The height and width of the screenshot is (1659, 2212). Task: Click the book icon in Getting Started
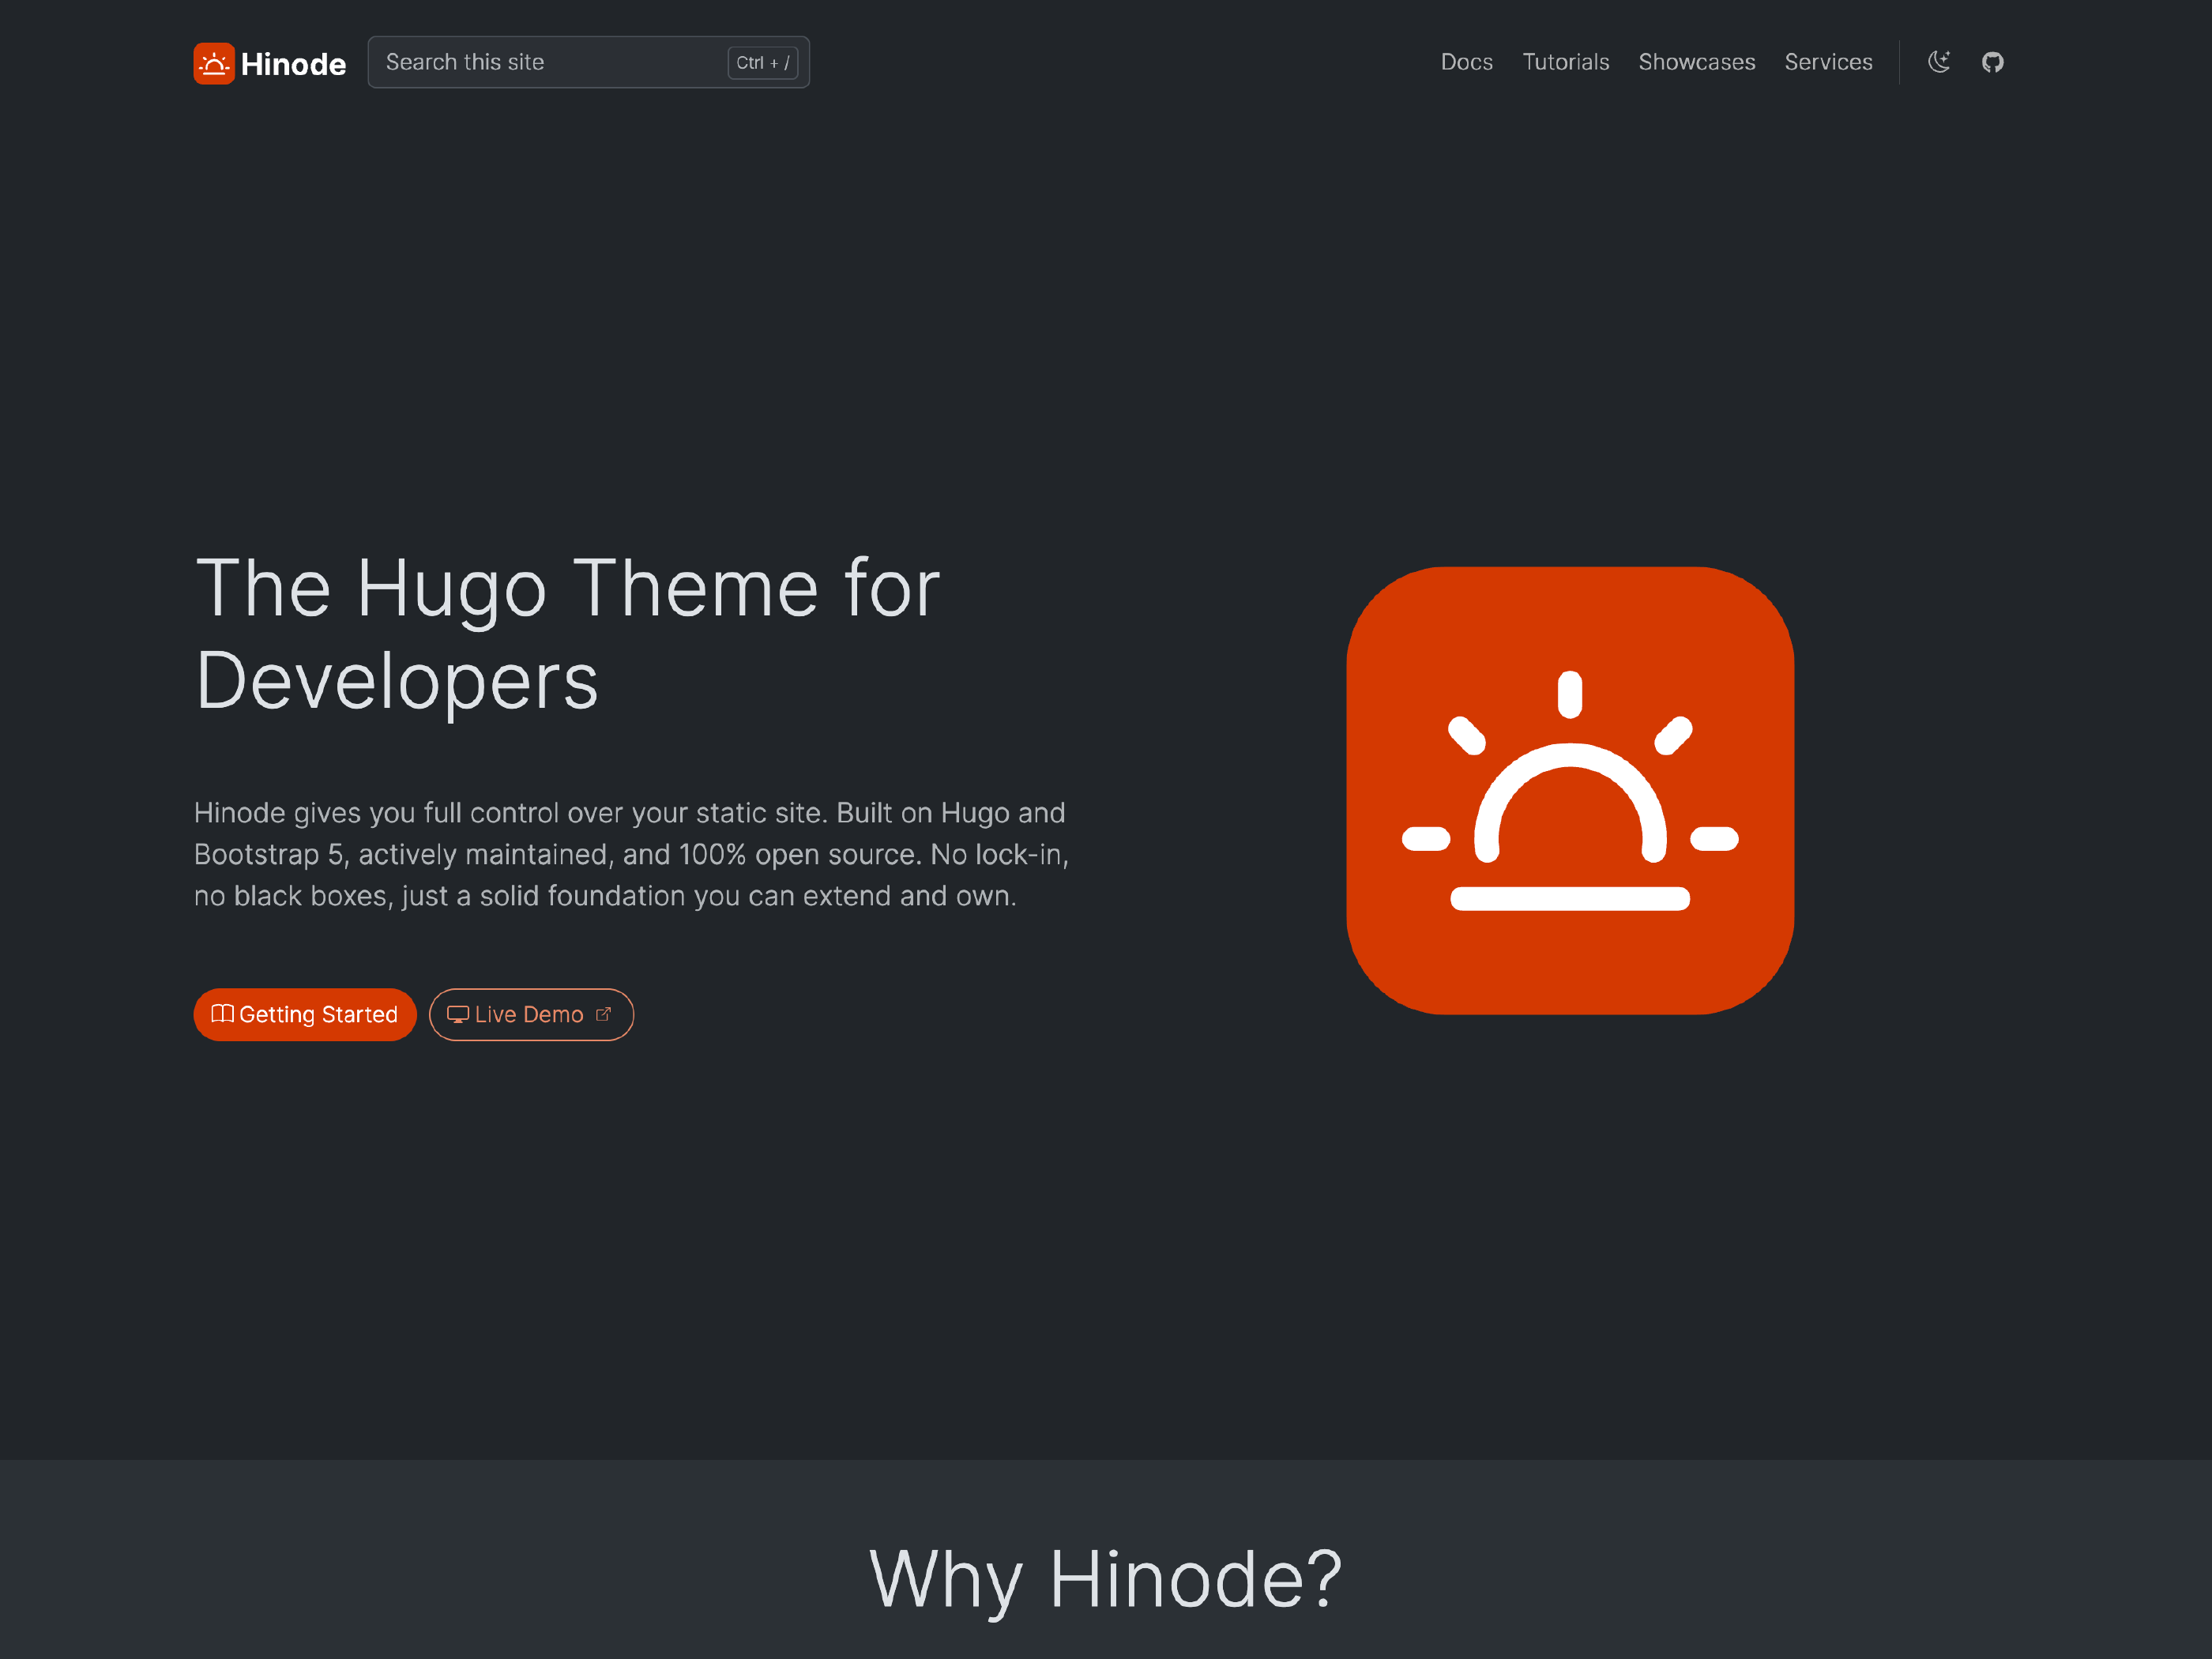point(222,1014)
